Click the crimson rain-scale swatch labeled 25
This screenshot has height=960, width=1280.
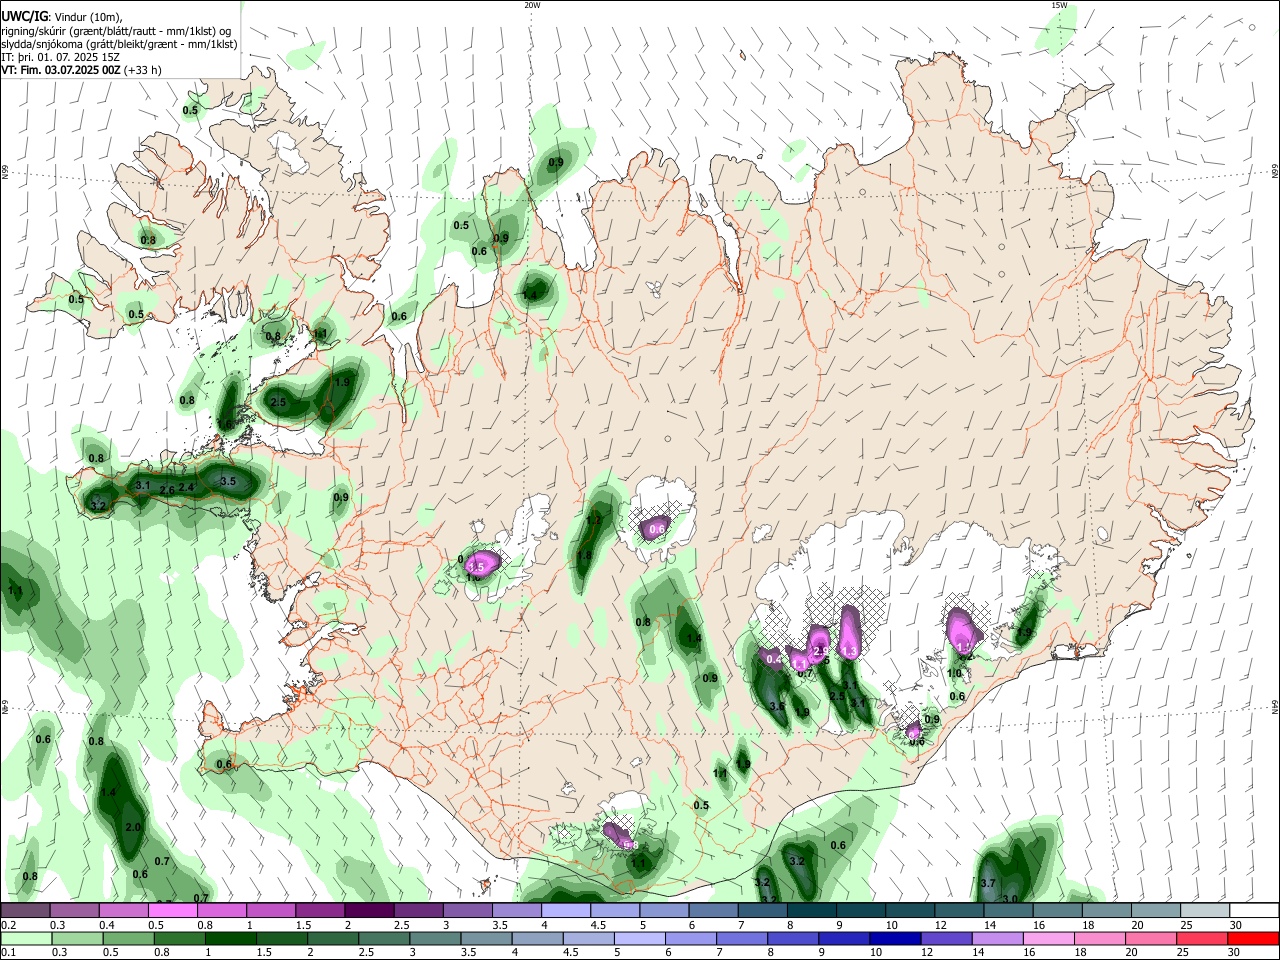[x=1202, y=938]
